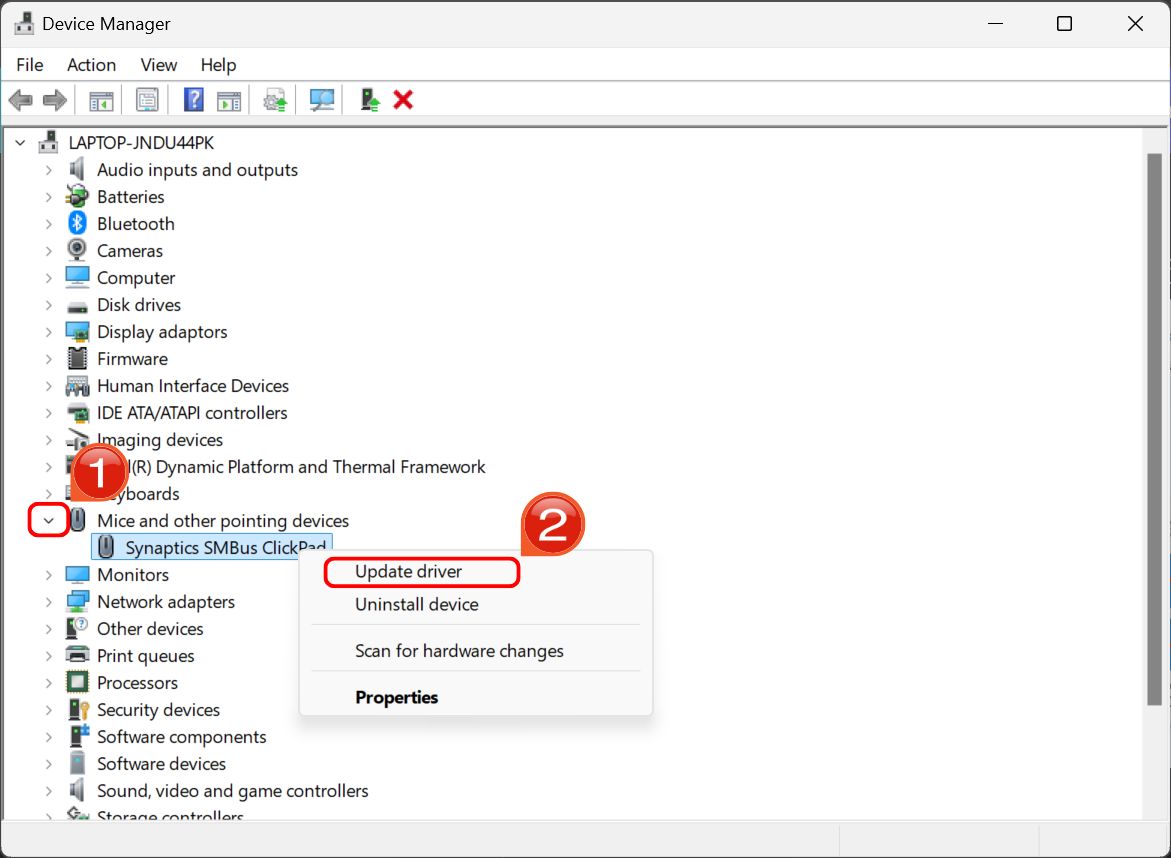Click the Bluetooth category icon
The width and height of the screenshot is (1171, 858).
(77, 223)
